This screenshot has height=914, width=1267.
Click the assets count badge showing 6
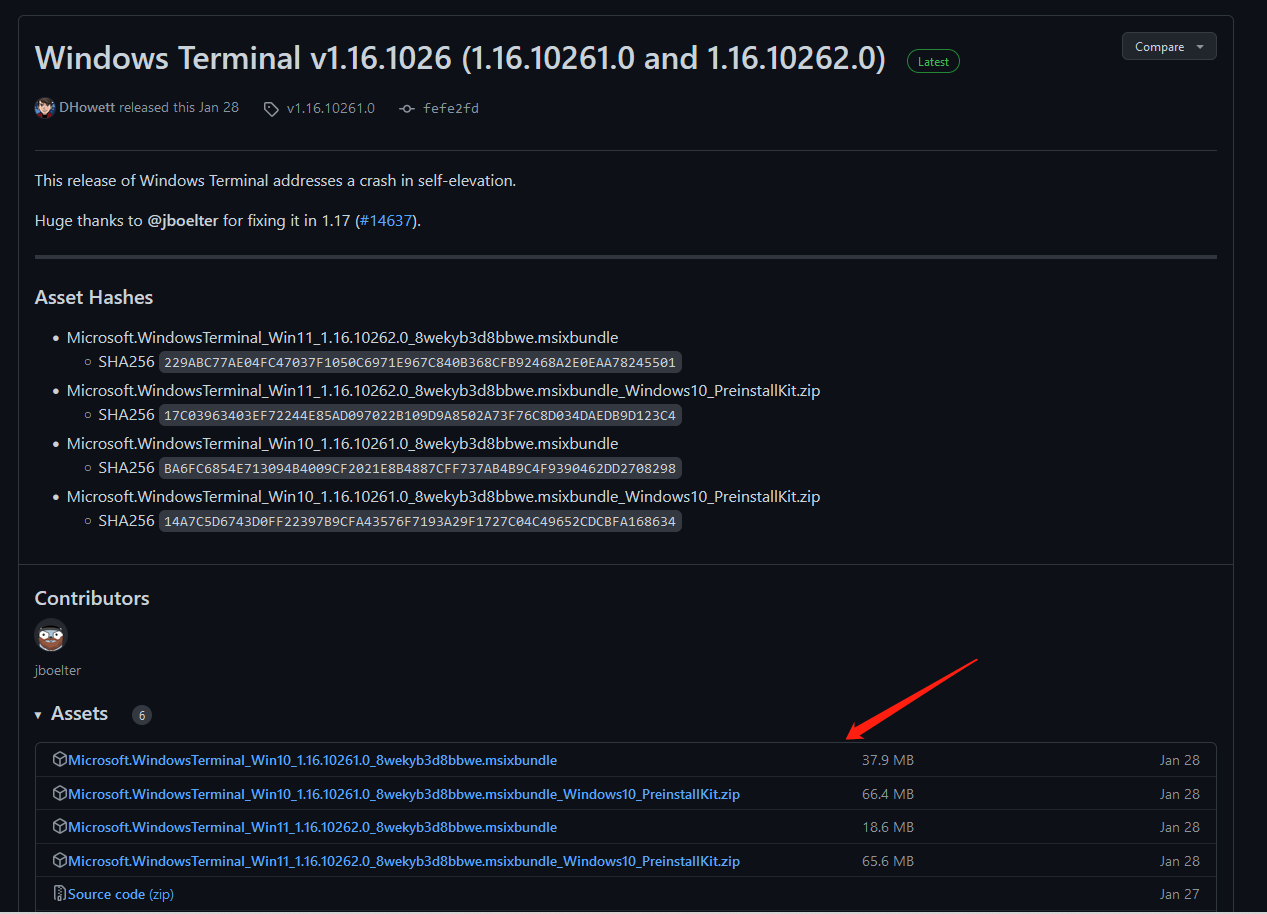click(x=142, y=715)
